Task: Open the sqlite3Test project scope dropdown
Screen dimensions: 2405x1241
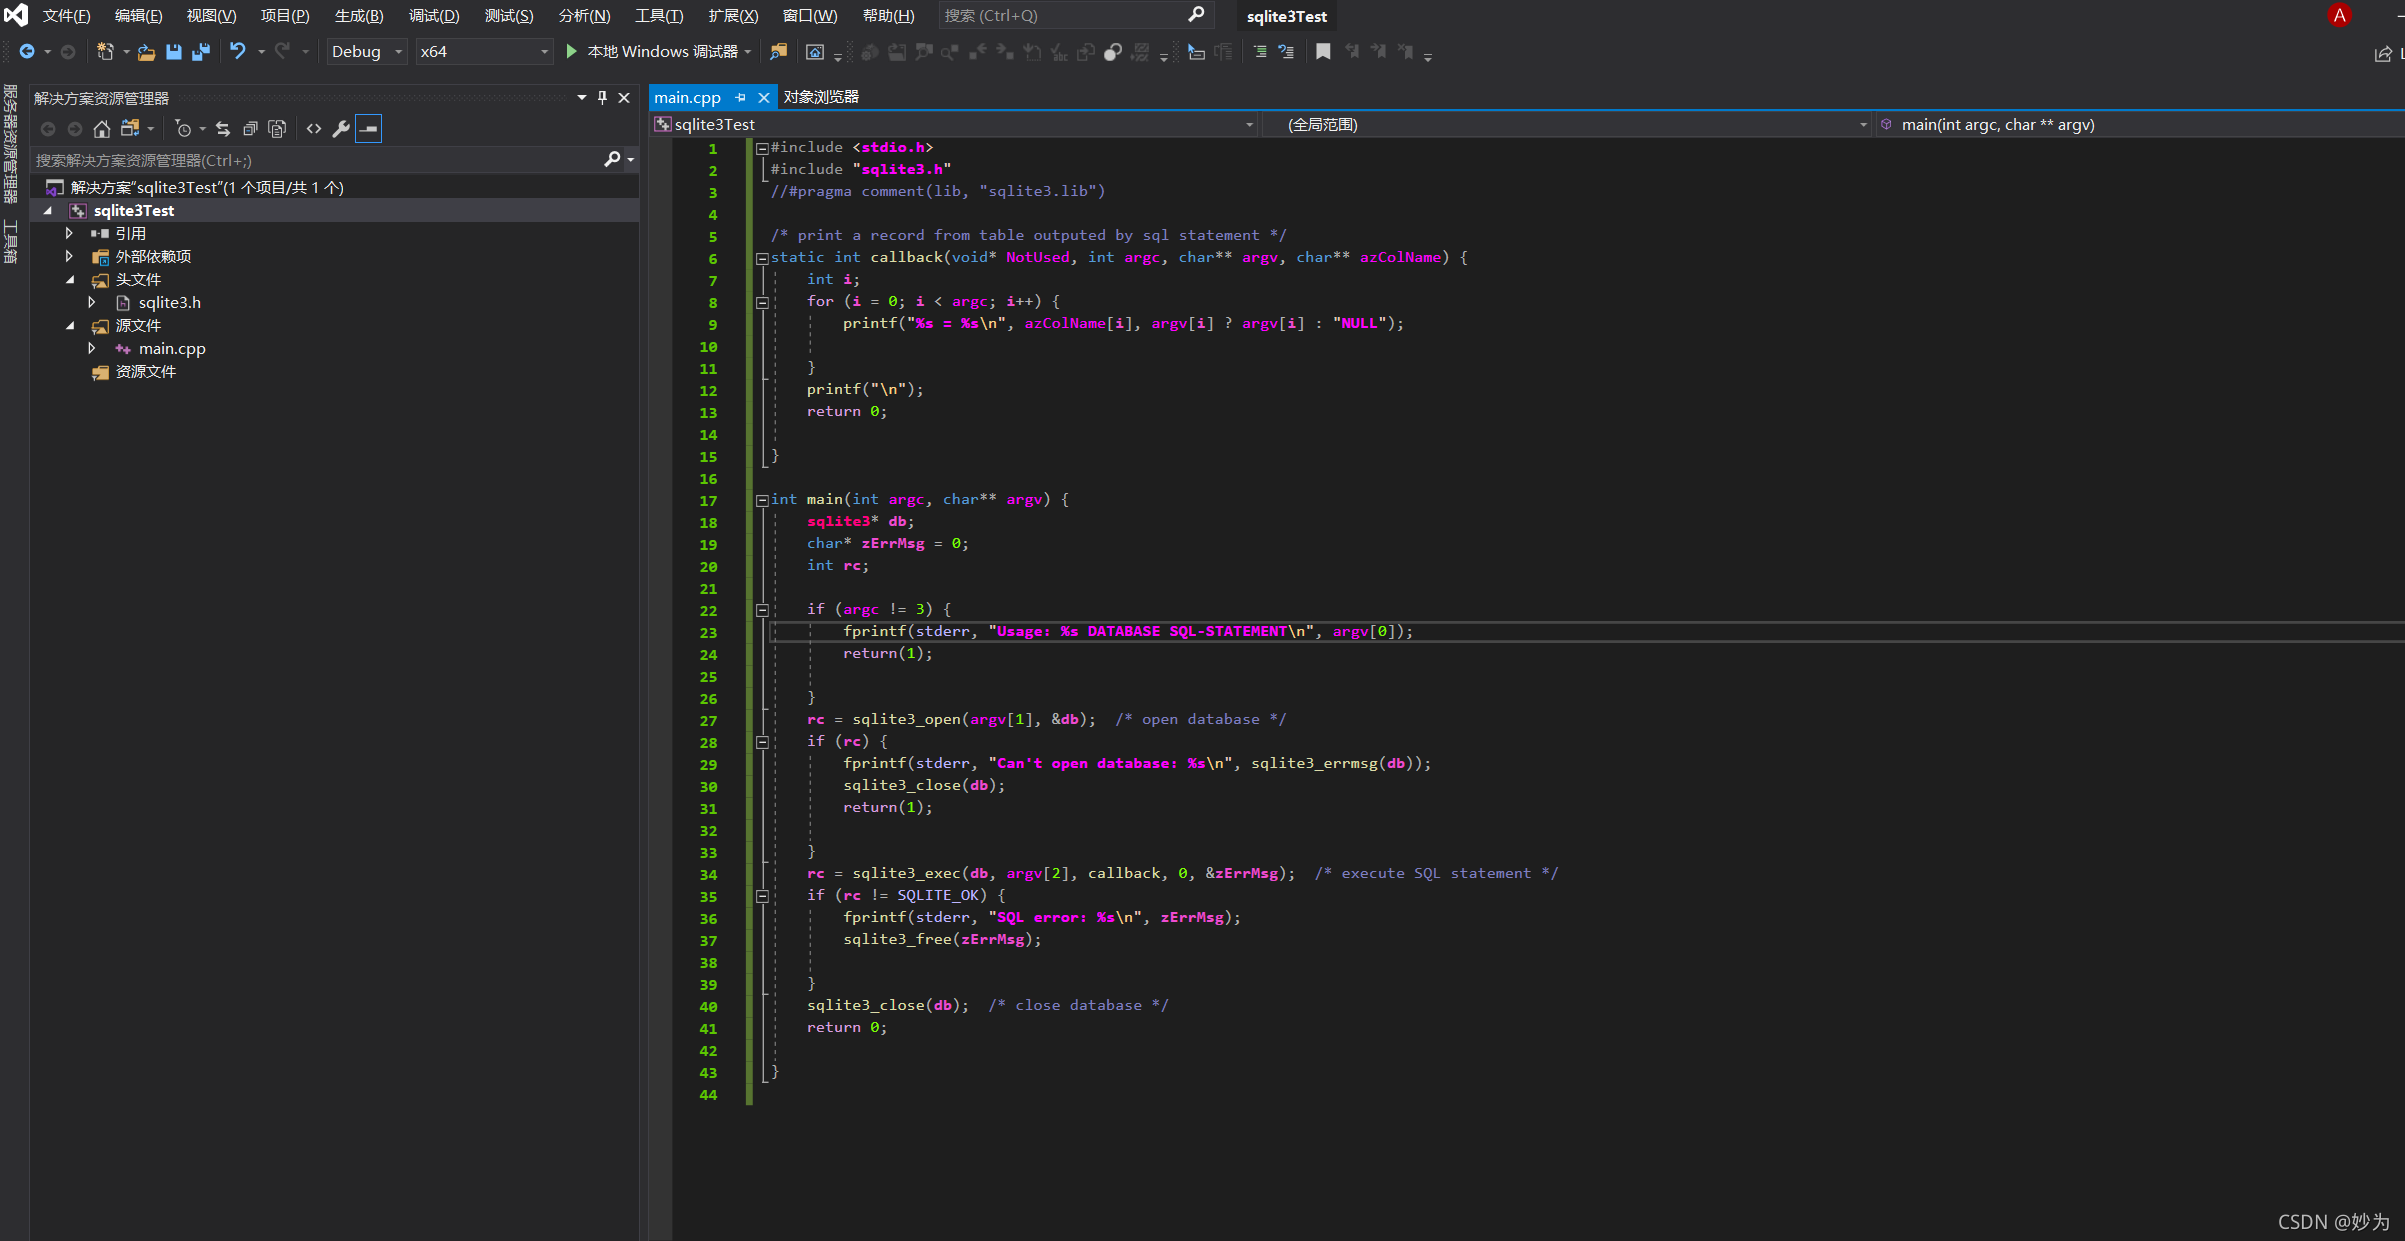Action: (x=955, y=125)
